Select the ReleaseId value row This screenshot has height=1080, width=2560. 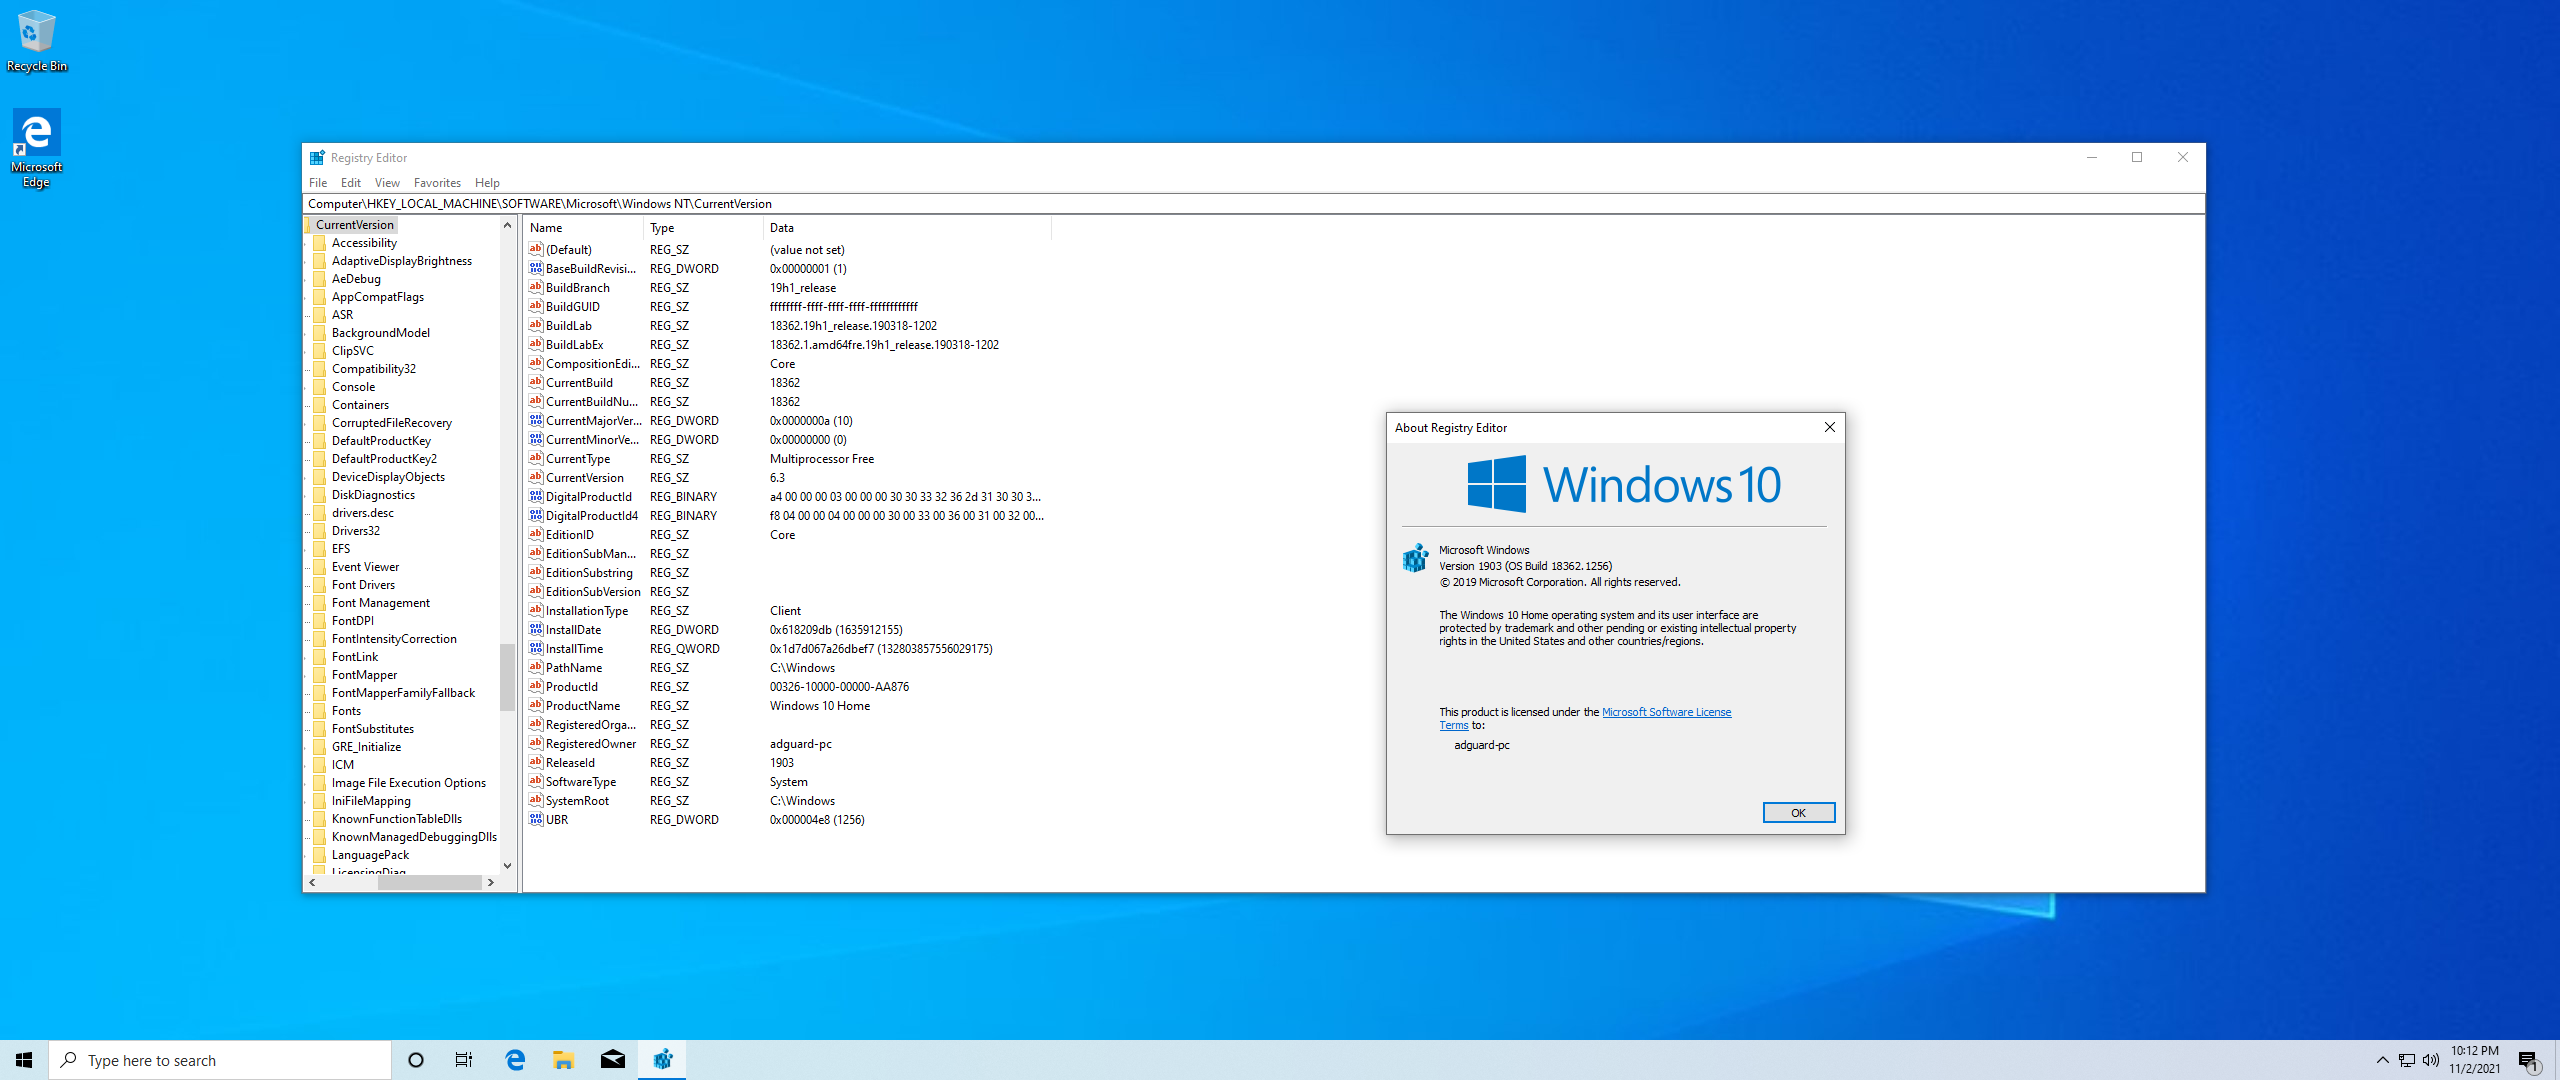pos(788,763)
